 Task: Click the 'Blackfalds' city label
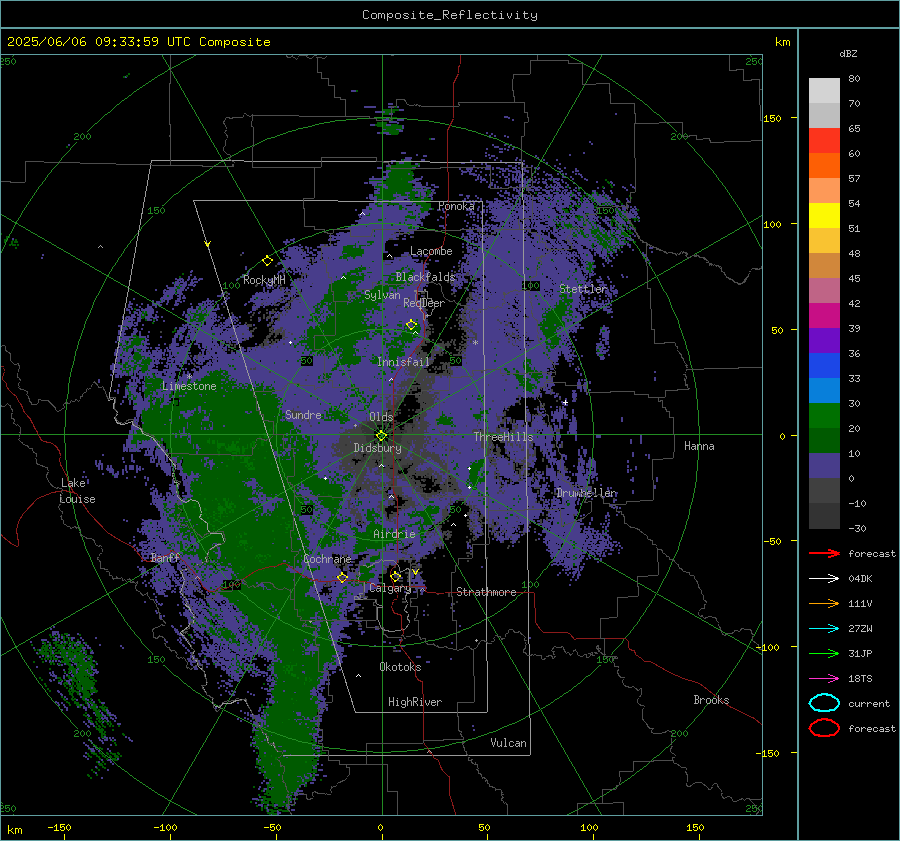point(425,277)
